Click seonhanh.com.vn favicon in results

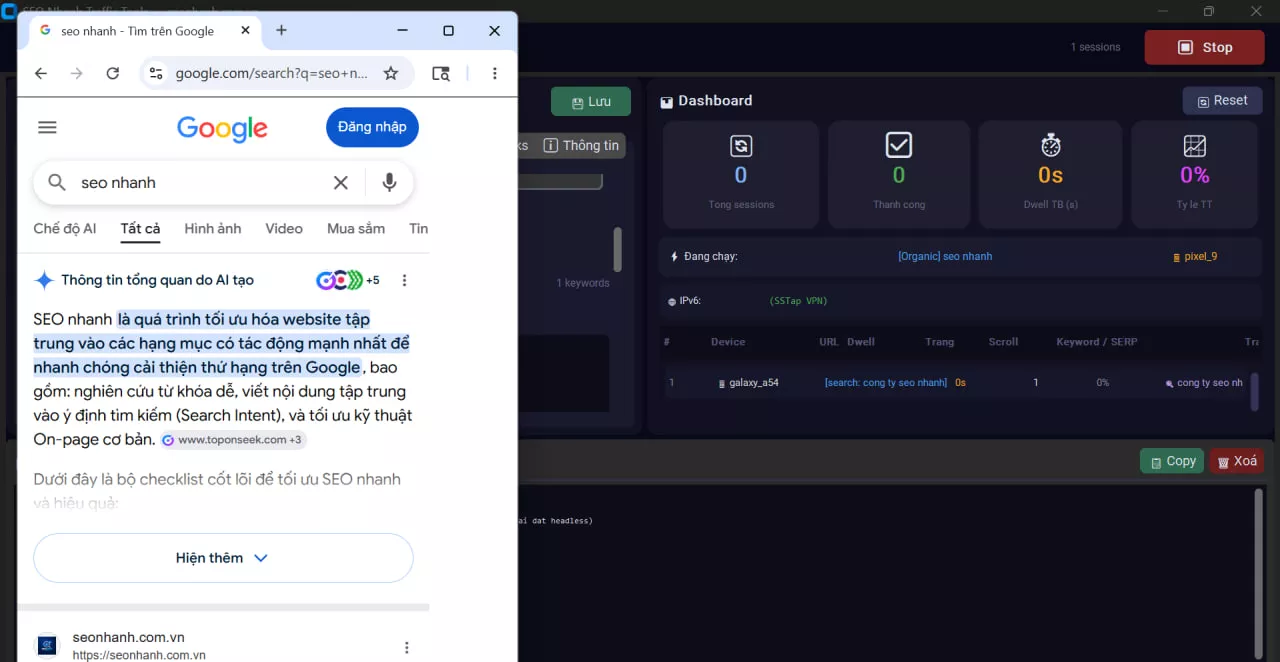coord(47,646)
